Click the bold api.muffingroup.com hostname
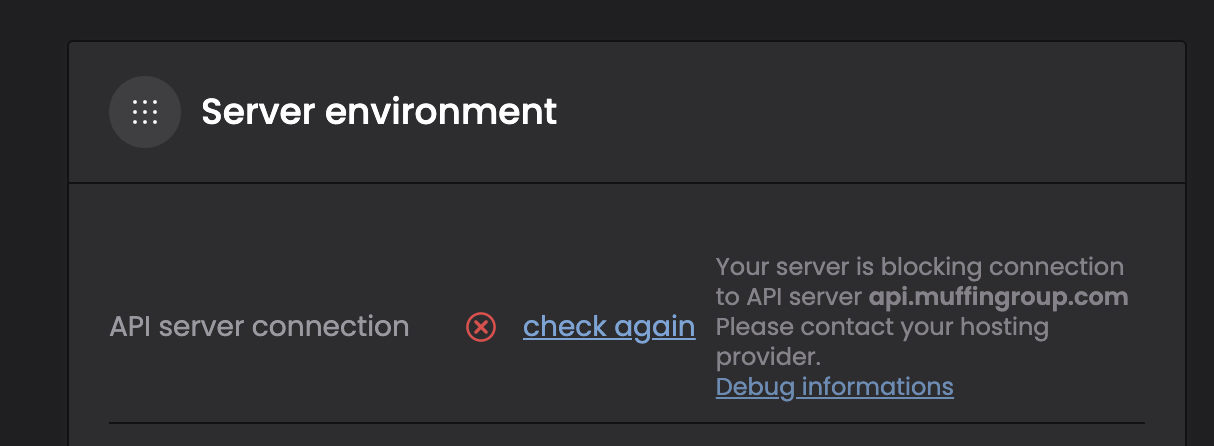The width and height of the screenshot is (1214, 446). coord(998,297)
